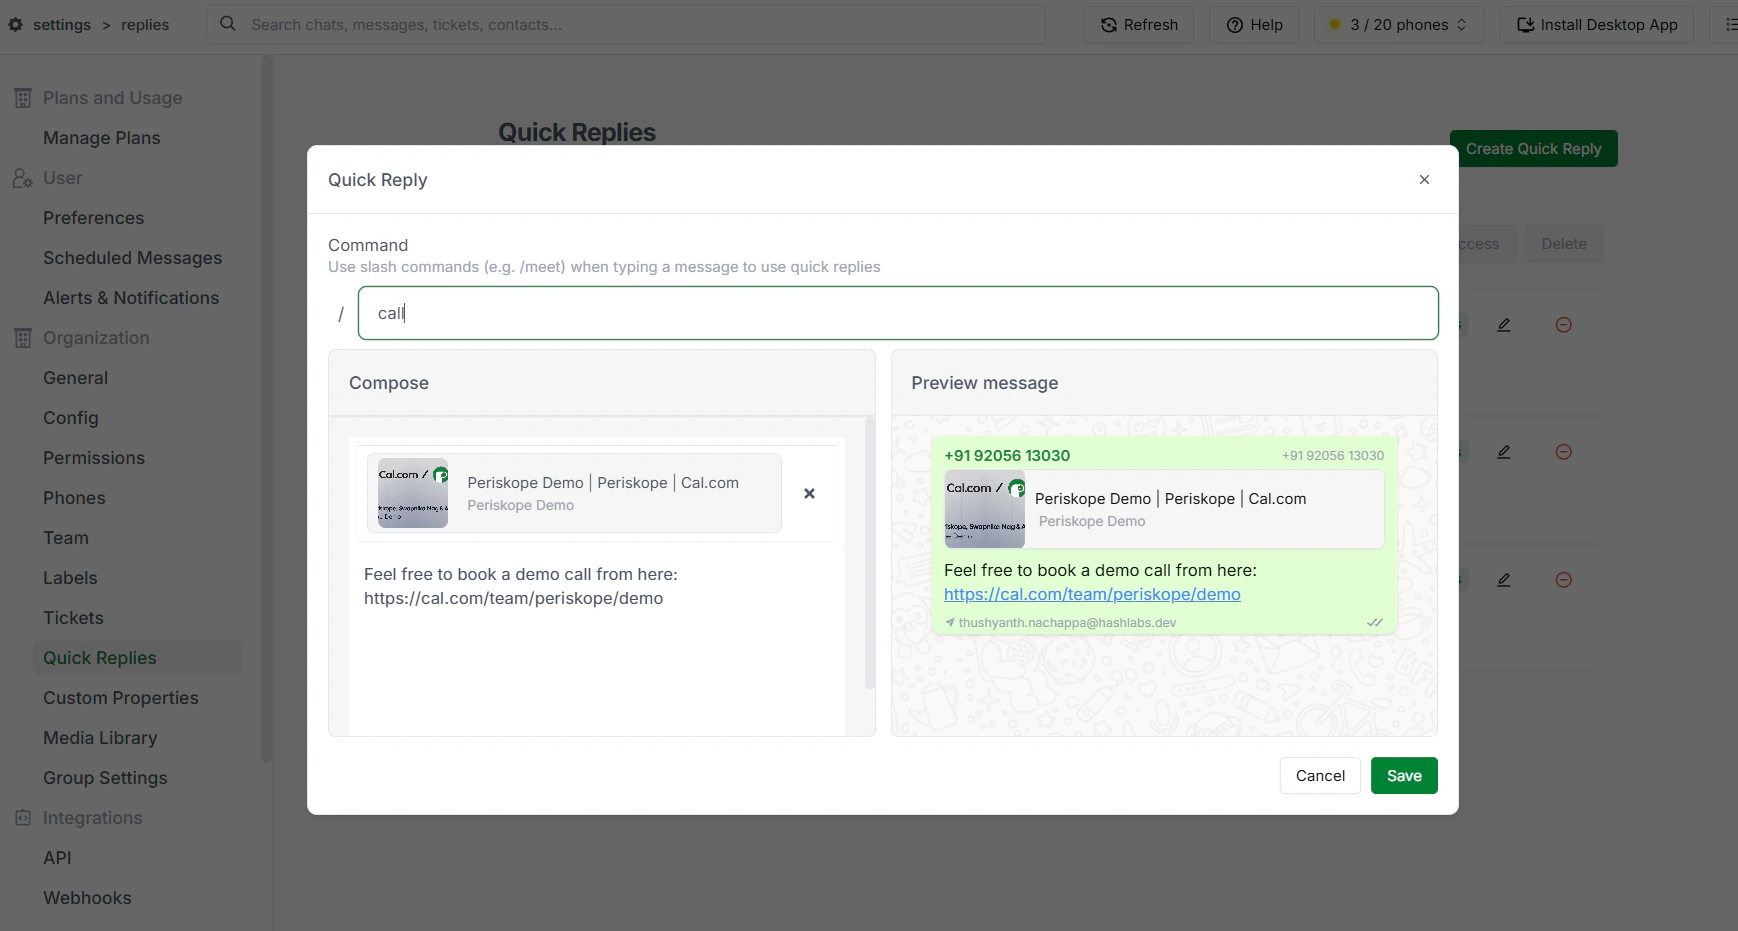
Task: Click the Plans and Usage building icon
Action: 23,98
